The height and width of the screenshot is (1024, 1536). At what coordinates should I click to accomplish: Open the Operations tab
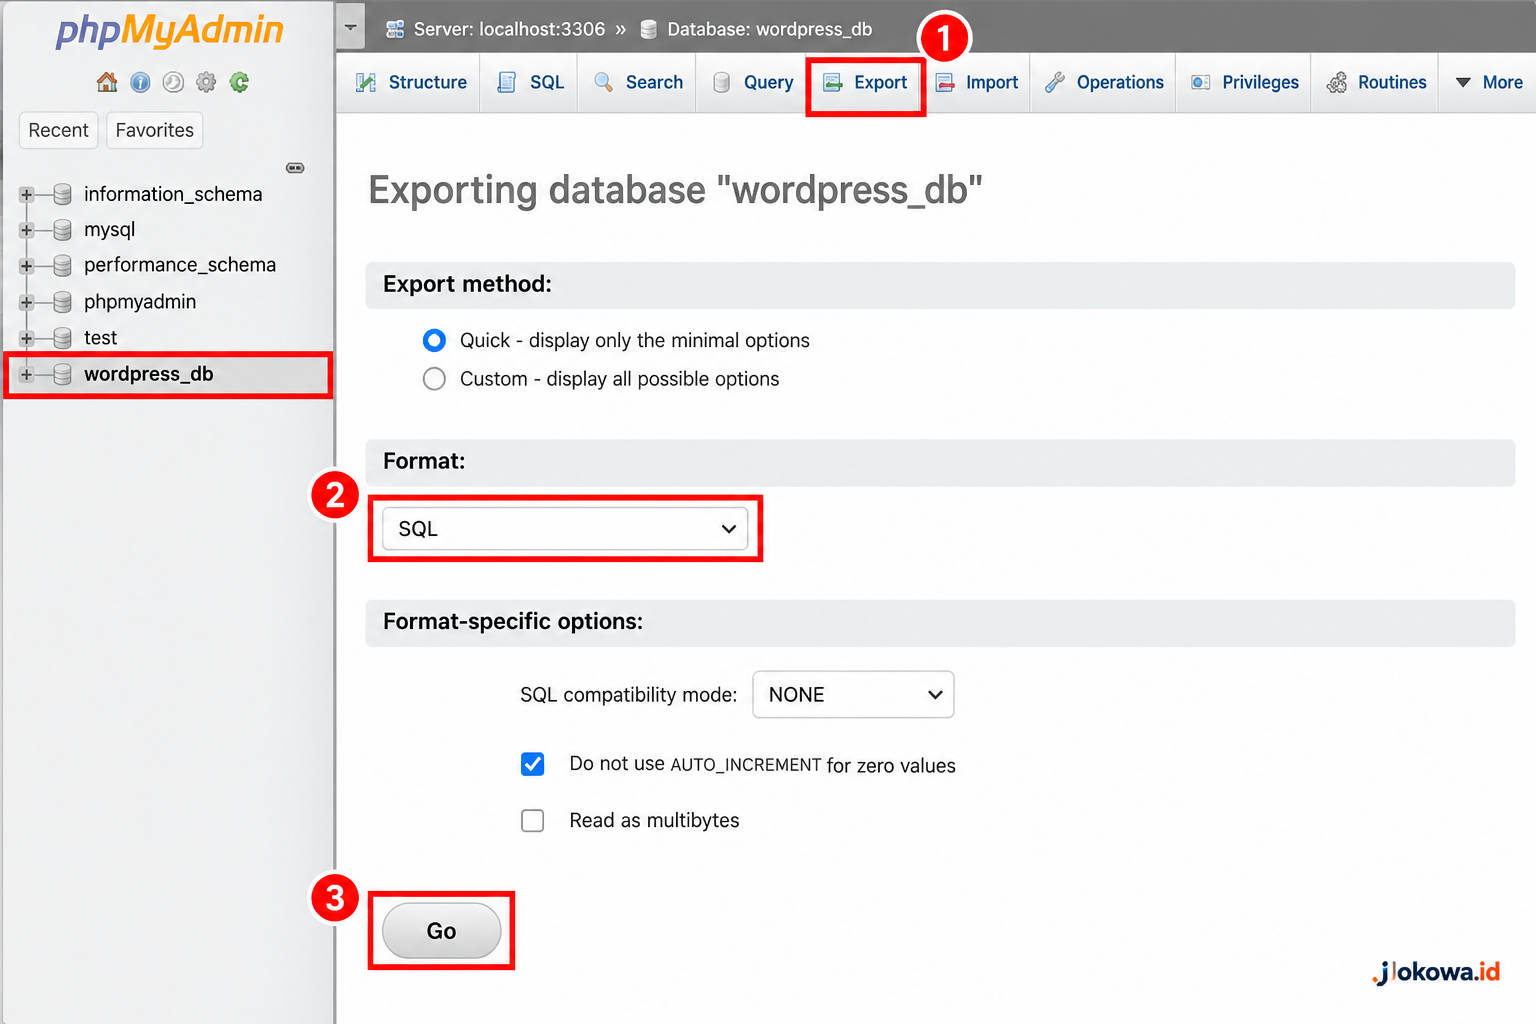(1104, 82)
